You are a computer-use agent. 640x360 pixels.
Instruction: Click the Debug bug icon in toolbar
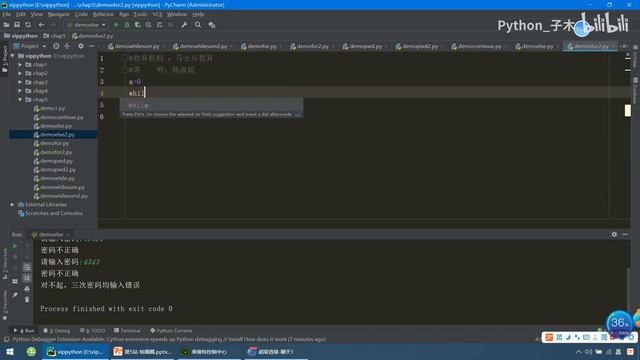127,25
